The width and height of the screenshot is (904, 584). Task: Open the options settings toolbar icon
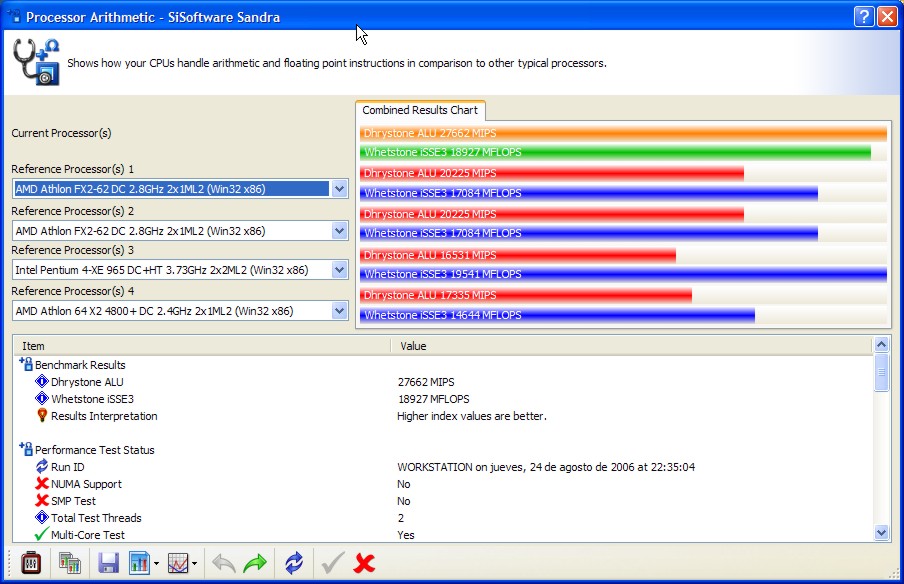(31, 563)
